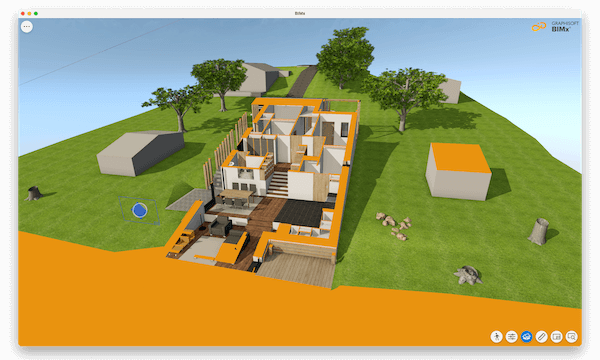Select the outdoor dining table set
Screen dimensions: 600x360
pyautogui.click(x=235, y=198)
